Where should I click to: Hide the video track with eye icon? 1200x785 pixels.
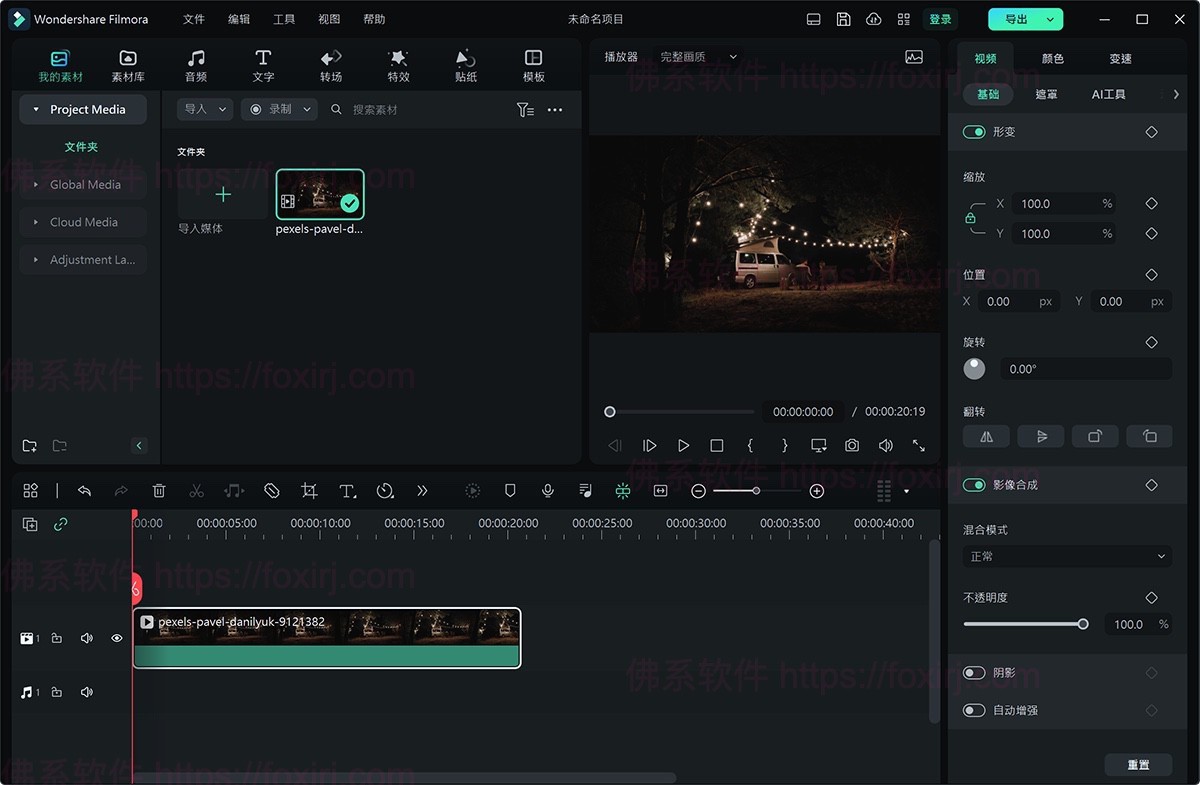pos(117,638)
